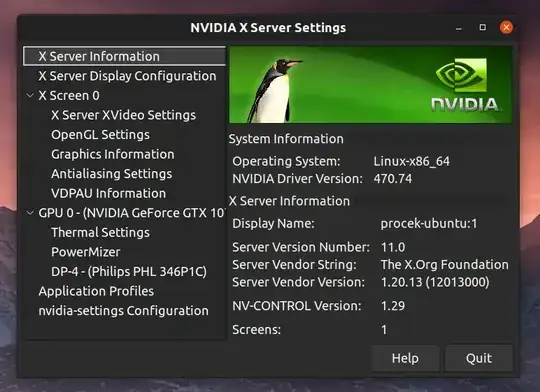Open nvidia-settings Configuration page
Viewport: 540px width, 392px height.
(123, 311)
